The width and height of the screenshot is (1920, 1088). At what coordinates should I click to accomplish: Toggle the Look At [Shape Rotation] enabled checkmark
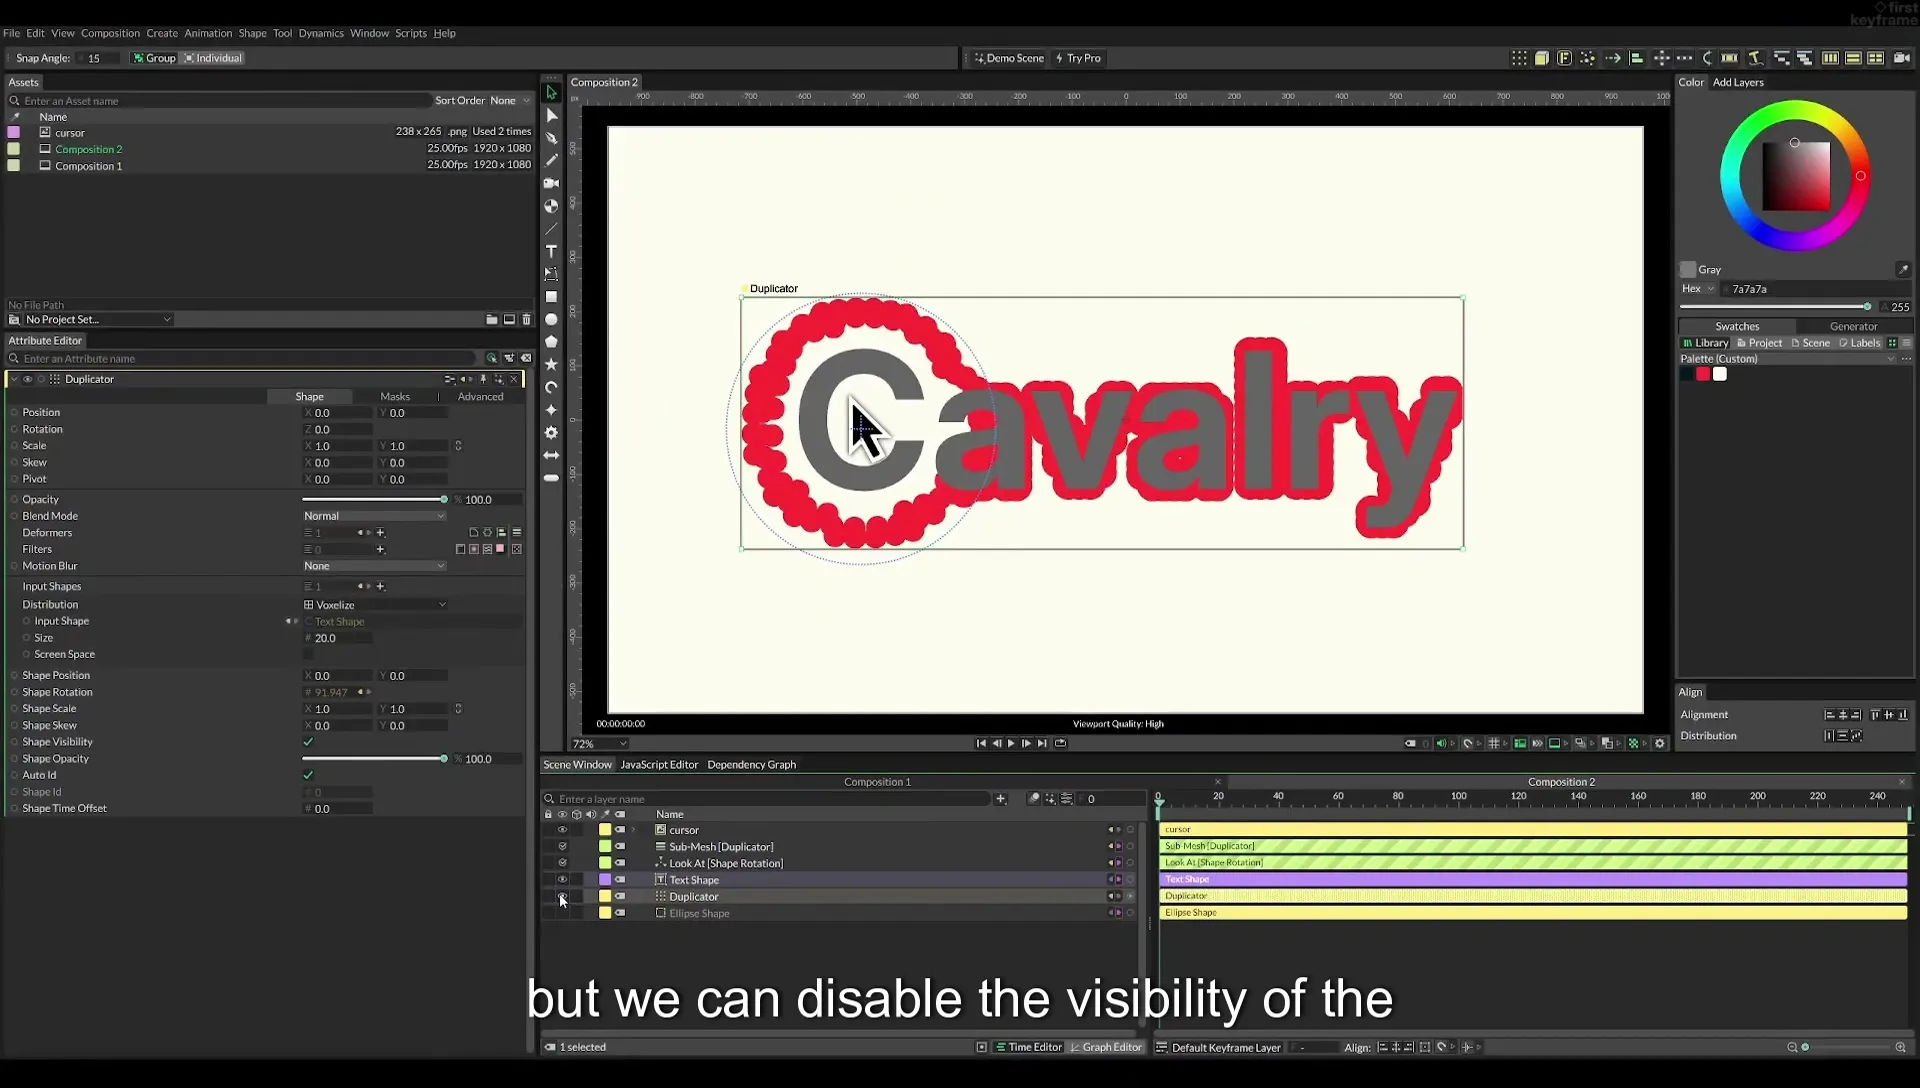point(562,863)
